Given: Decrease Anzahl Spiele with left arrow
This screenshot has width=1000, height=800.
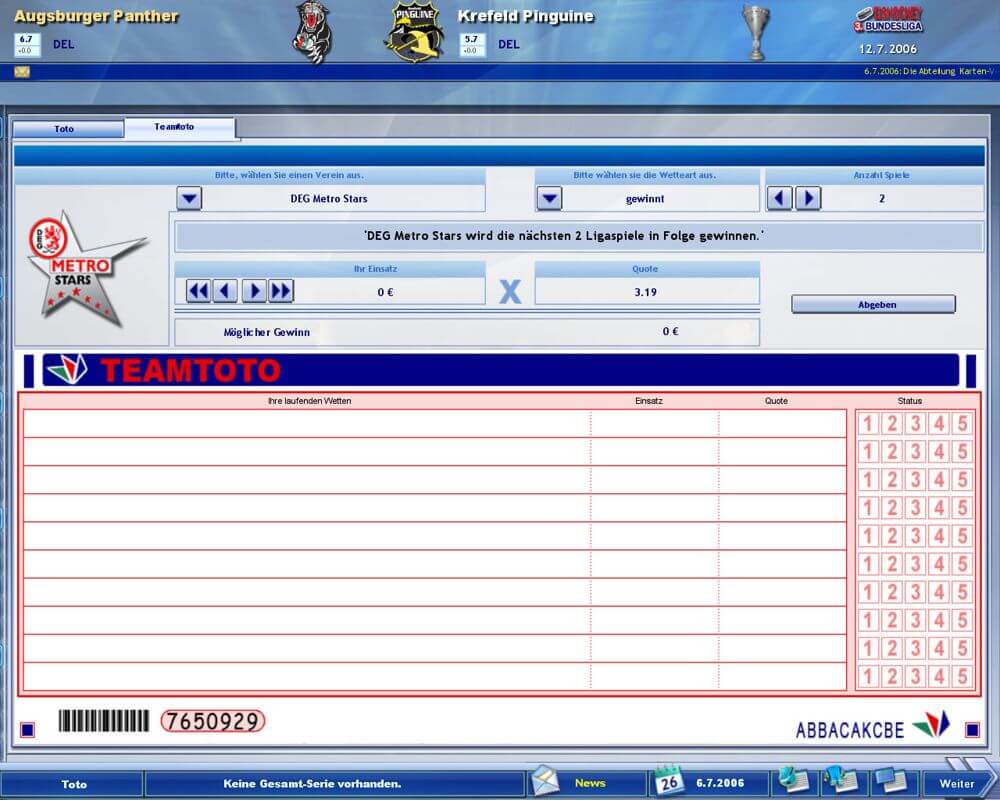Looking at the screenshot, I should click(x=779, y=198).
